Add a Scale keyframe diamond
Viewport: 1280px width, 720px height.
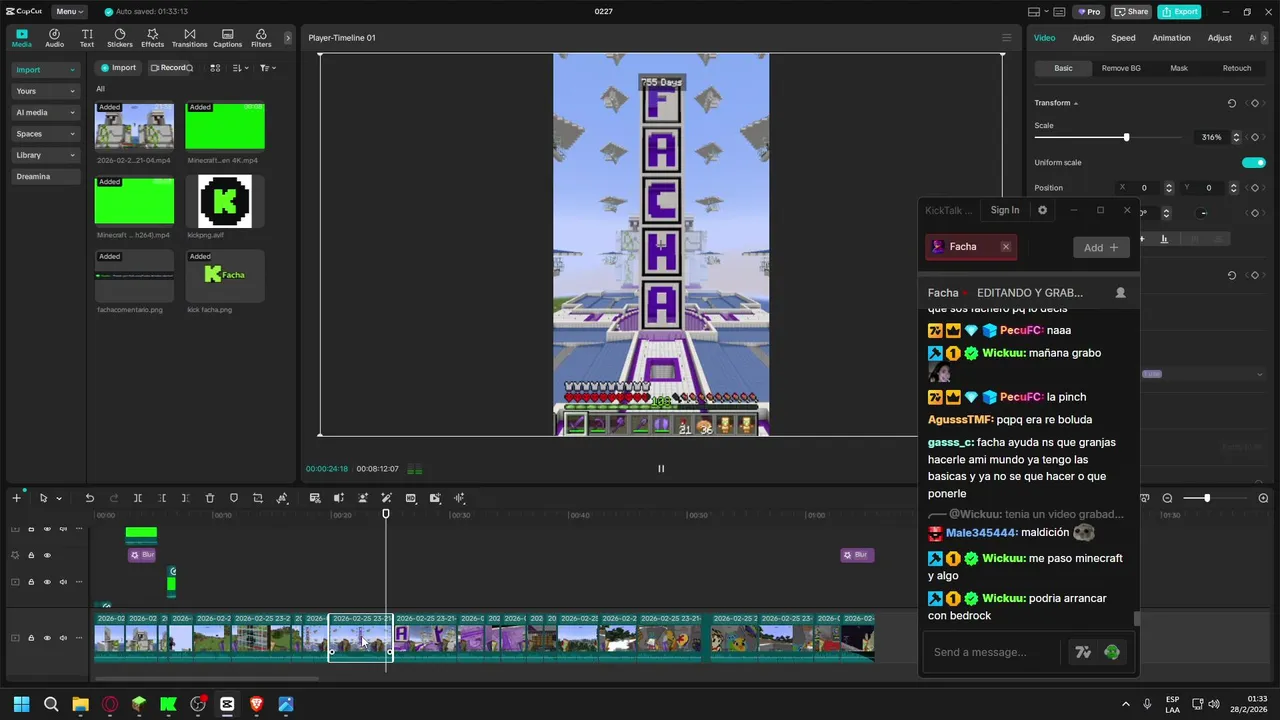coord(1254,137)
